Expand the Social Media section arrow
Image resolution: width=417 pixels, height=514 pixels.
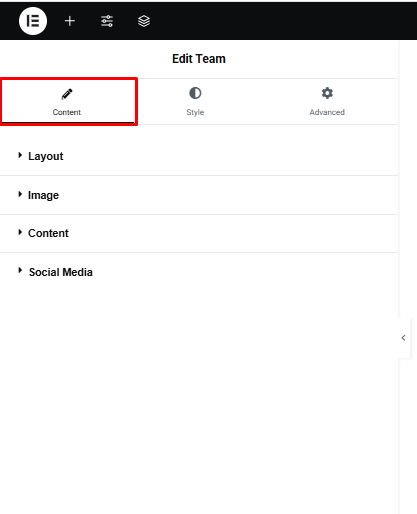pos(20,270)
